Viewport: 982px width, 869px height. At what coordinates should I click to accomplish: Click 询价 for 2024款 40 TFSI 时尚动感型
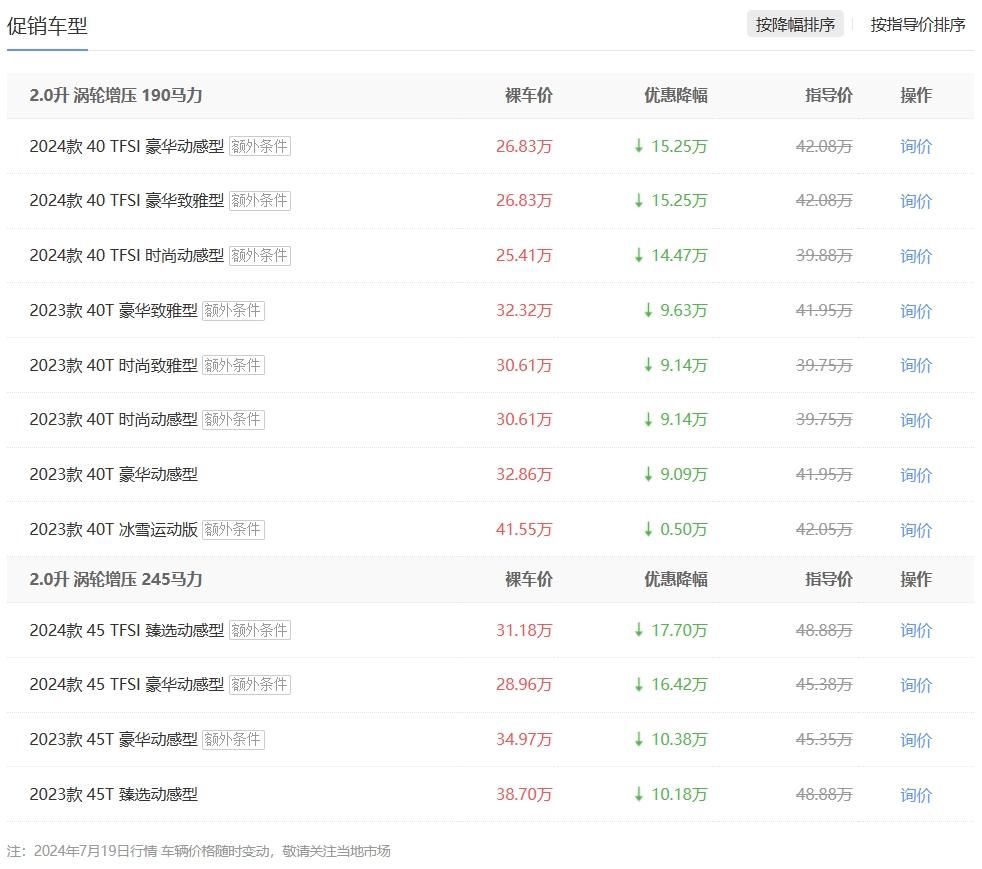915,256
